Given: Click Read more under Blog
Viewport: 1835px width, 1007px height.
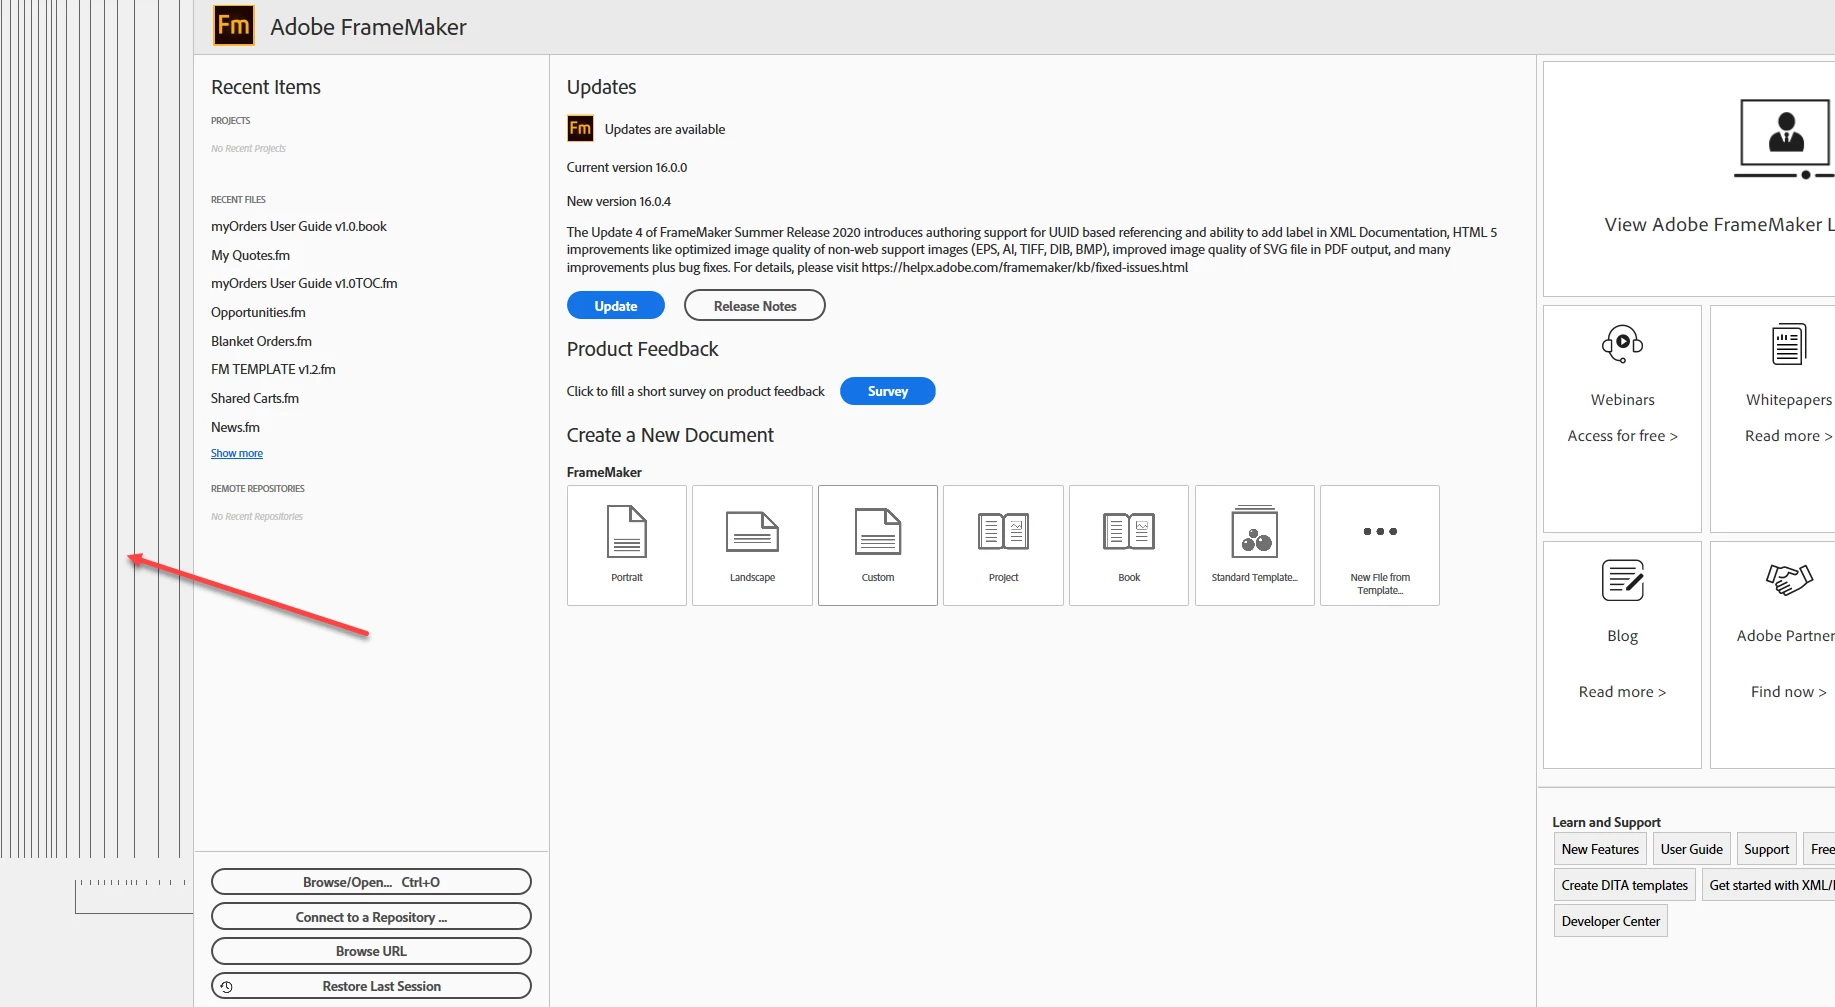Looking at the screenshot, I should (1622, 692).
